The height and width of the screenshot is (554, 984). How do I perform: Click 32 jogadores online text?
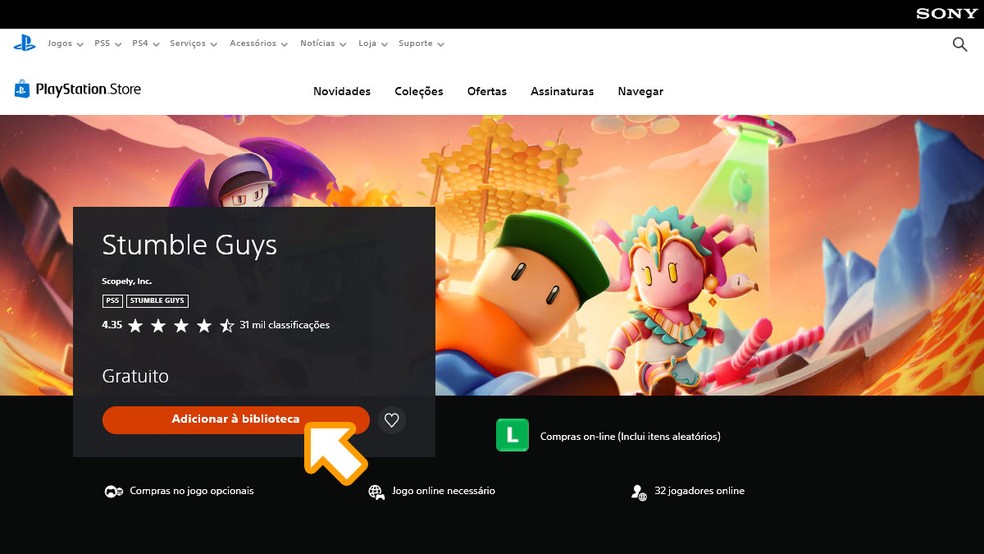pyautogui.click(x=700, y=491)
